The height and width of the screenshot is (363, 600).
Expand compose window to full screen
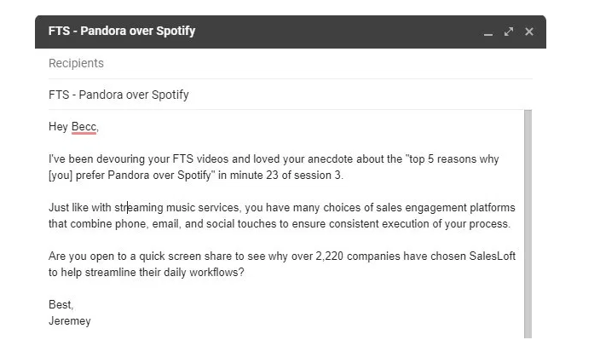pos(509,32)
